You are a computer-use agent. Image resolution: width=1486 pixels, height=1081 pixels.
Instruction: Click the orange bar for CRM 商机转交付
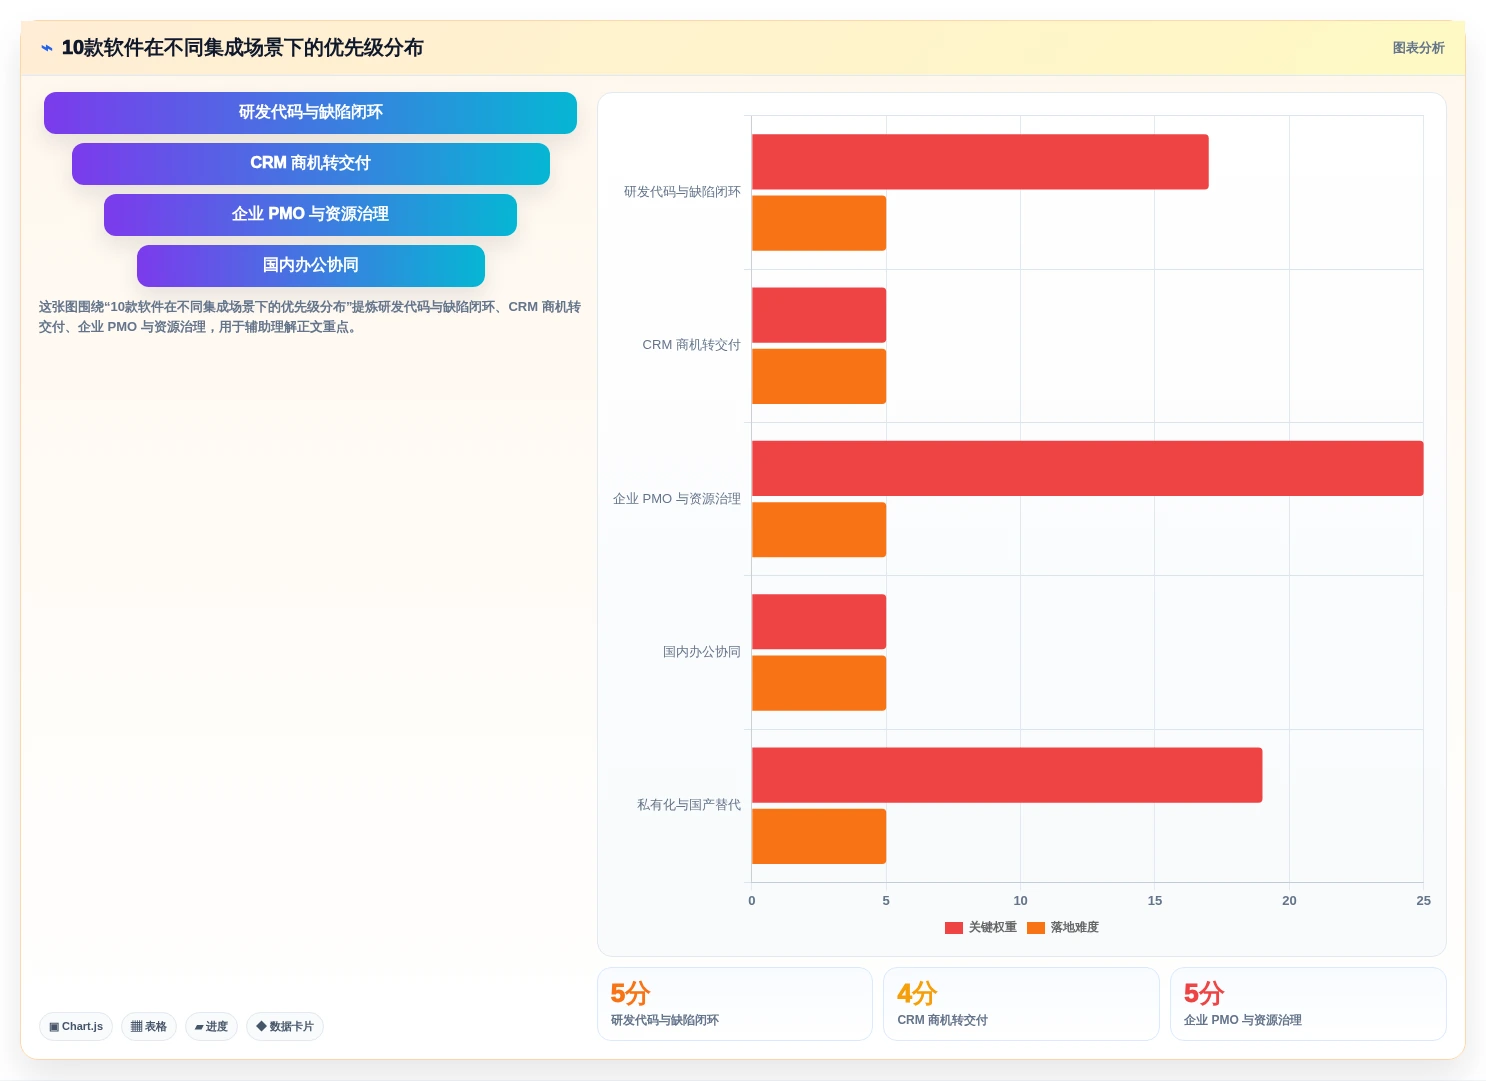[819, 376]
